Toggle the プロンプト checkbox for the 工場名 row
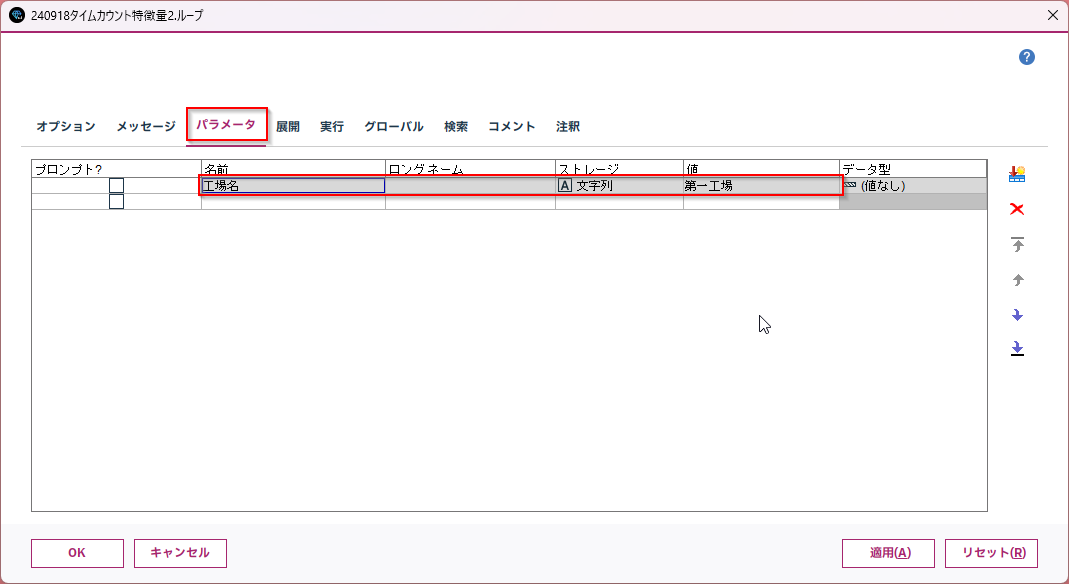This screenshot has height=584, width=1069. (x=116, y=184)
